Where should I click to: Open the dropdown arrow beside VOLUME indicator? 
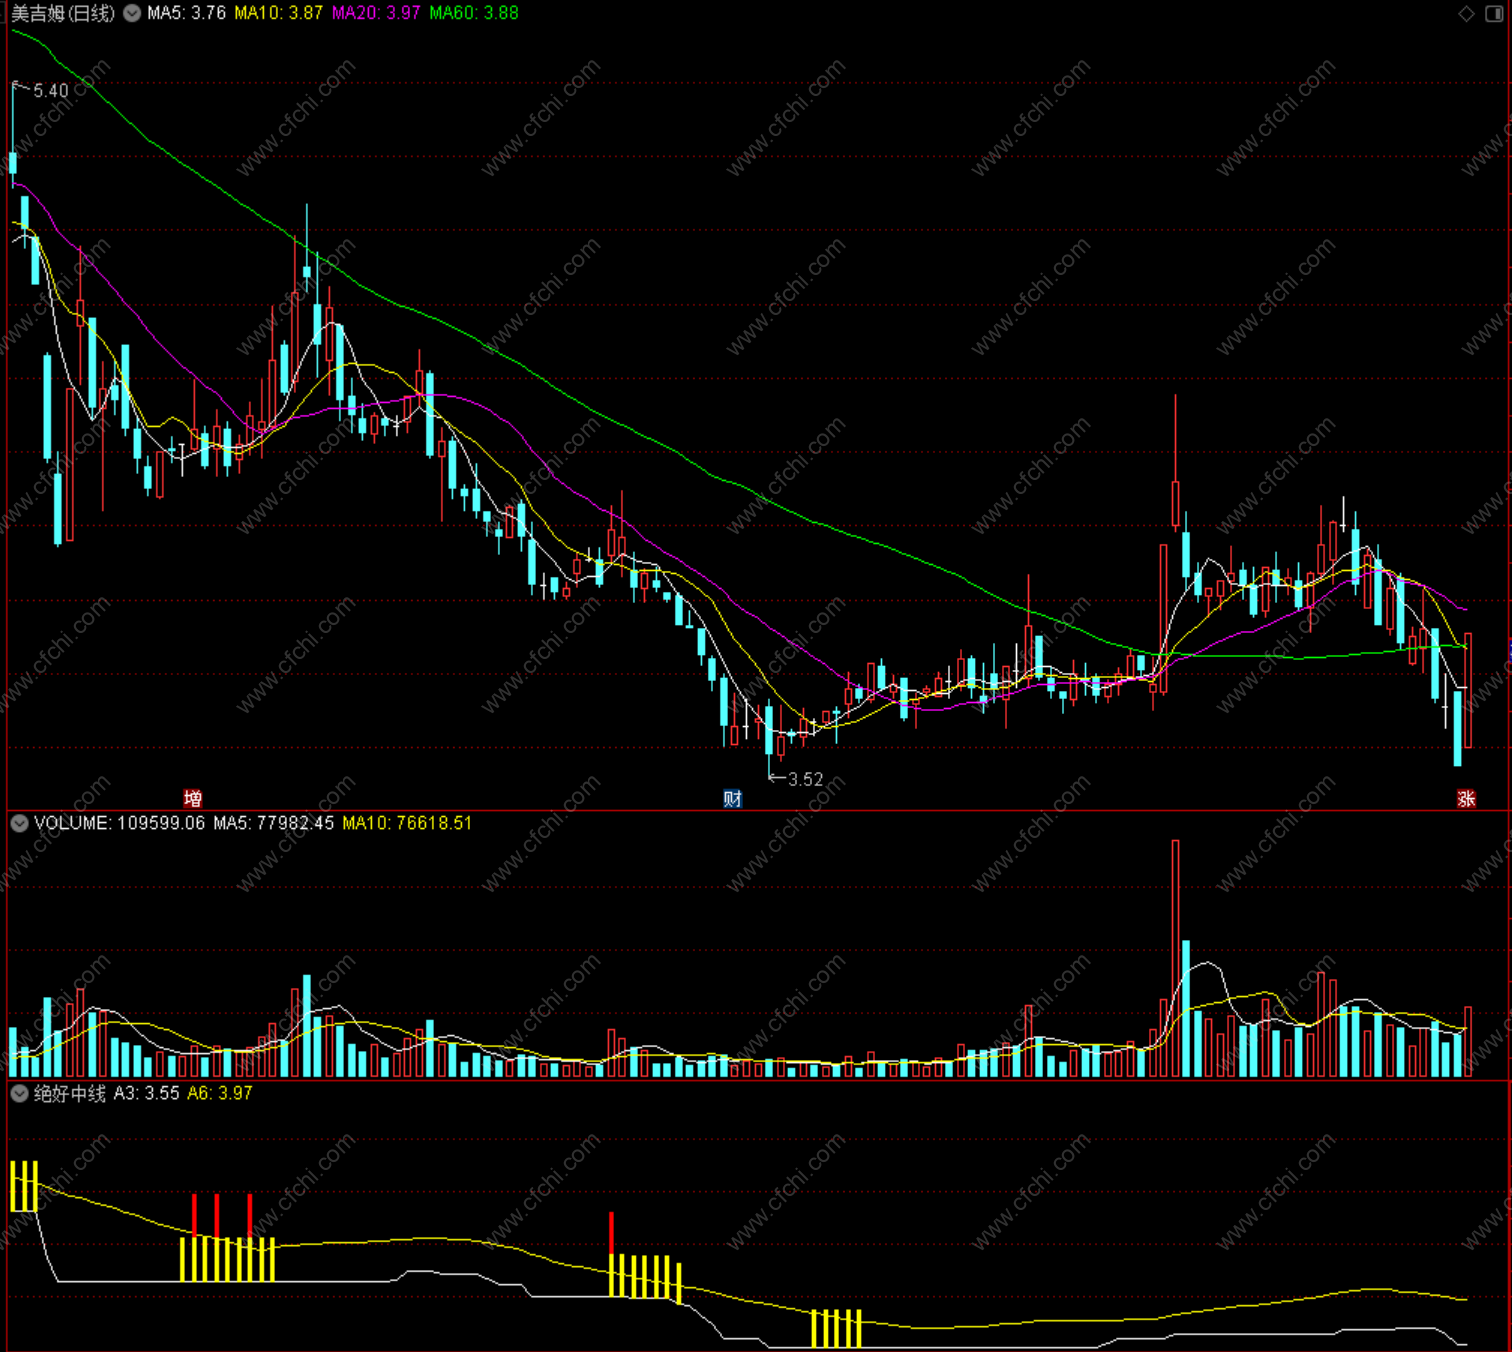19,823
